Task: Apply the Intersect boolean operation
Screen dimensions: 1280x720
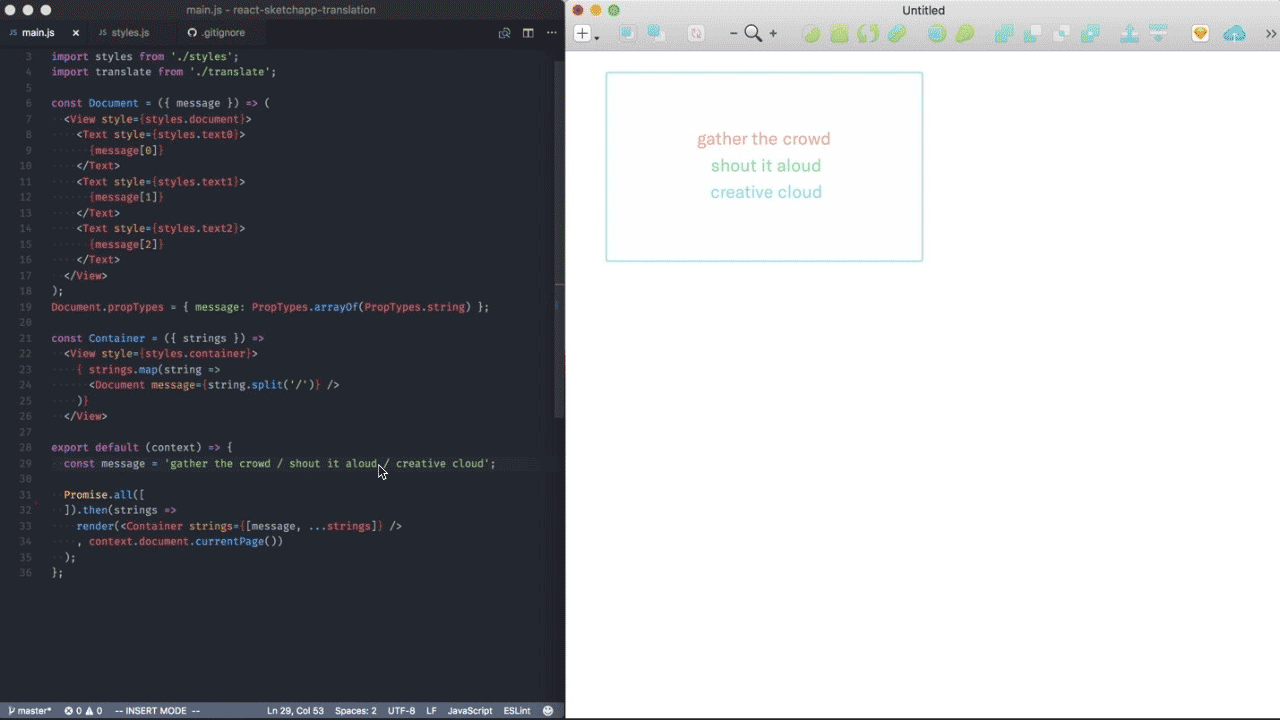Action: point(1062,34)
